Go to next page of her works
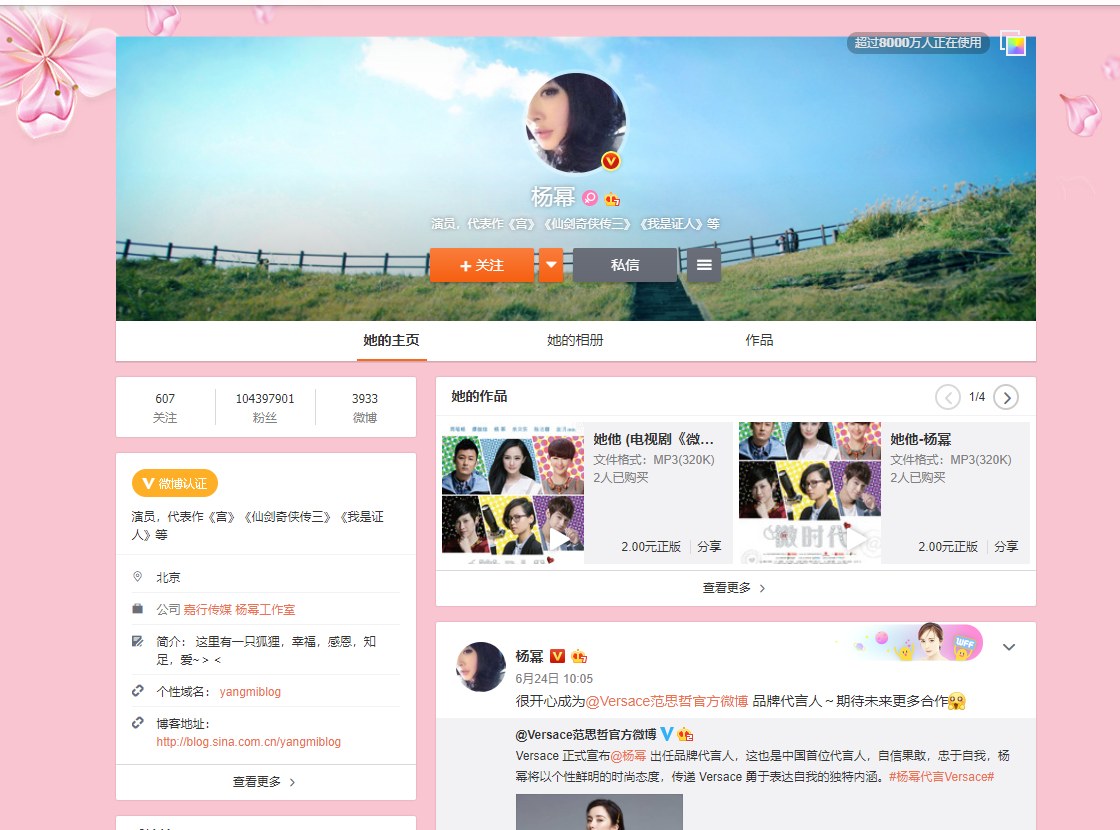Viewport: 1120px width, 830px height. pyautogui.click(x=1006, y=398)
